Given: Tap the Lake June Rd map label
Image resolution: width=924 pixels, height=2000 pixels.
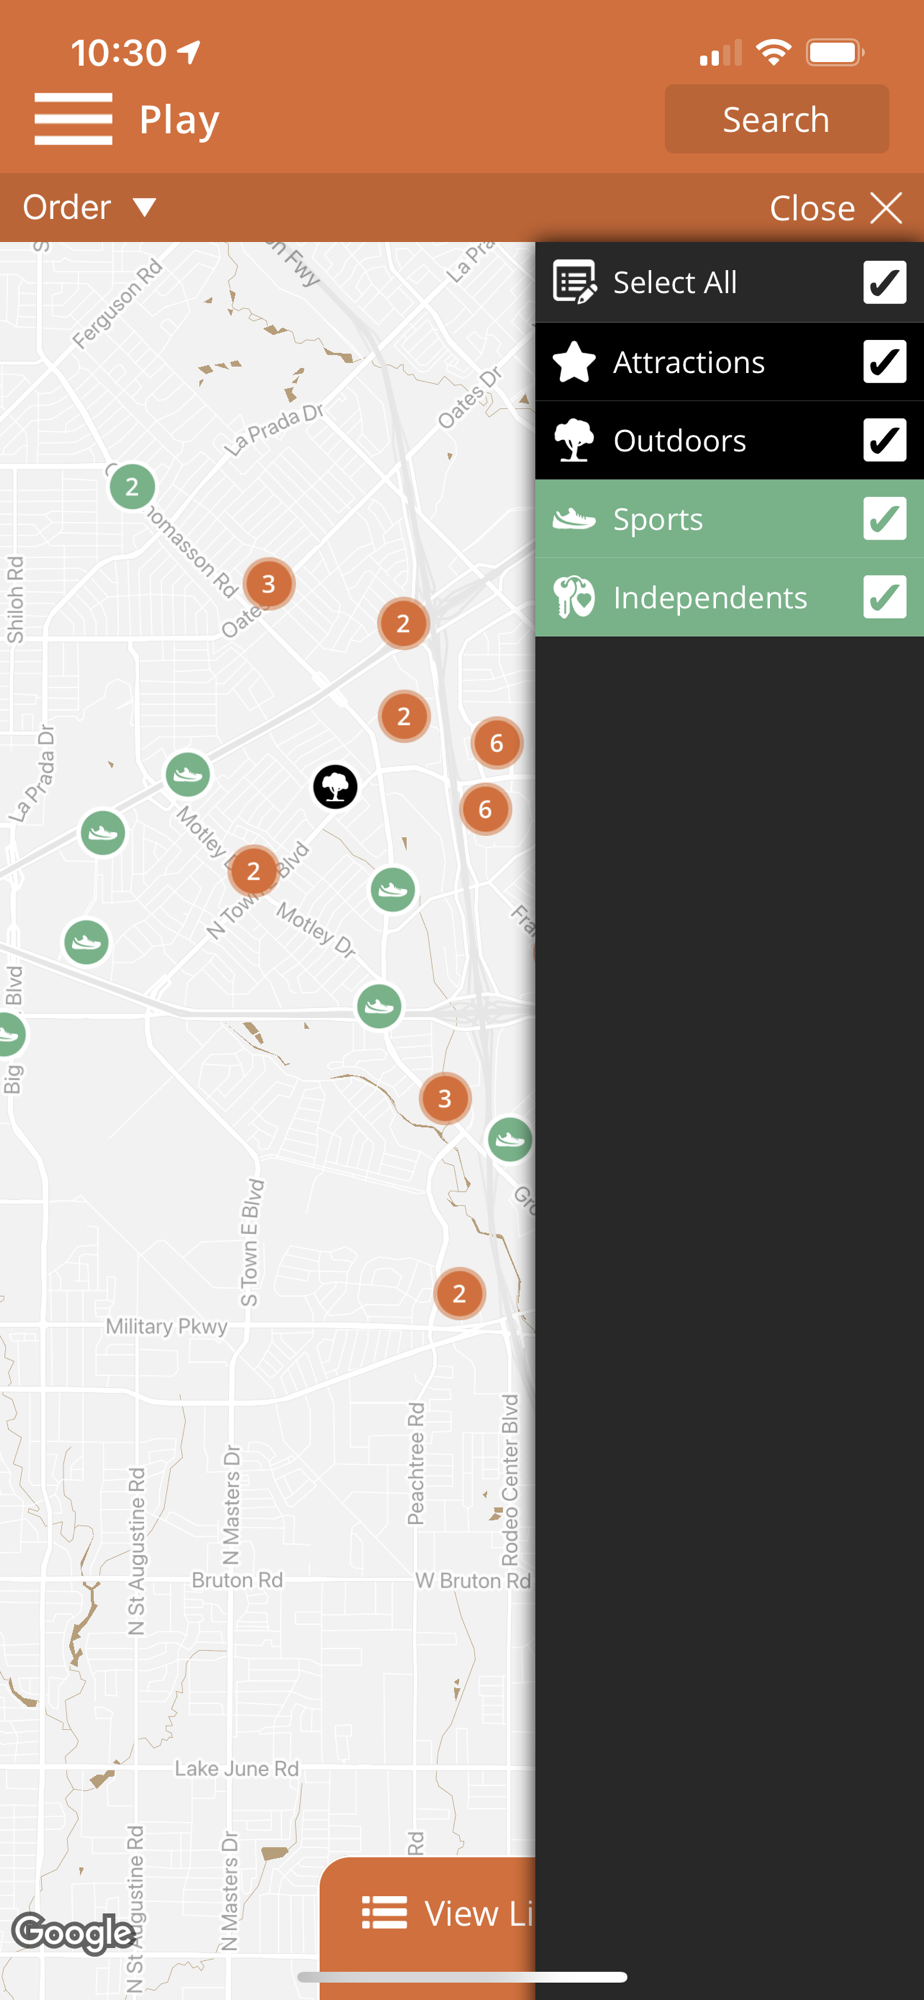Looking at the screenshot, I should pyautogui.click(x=237, y=1769).
